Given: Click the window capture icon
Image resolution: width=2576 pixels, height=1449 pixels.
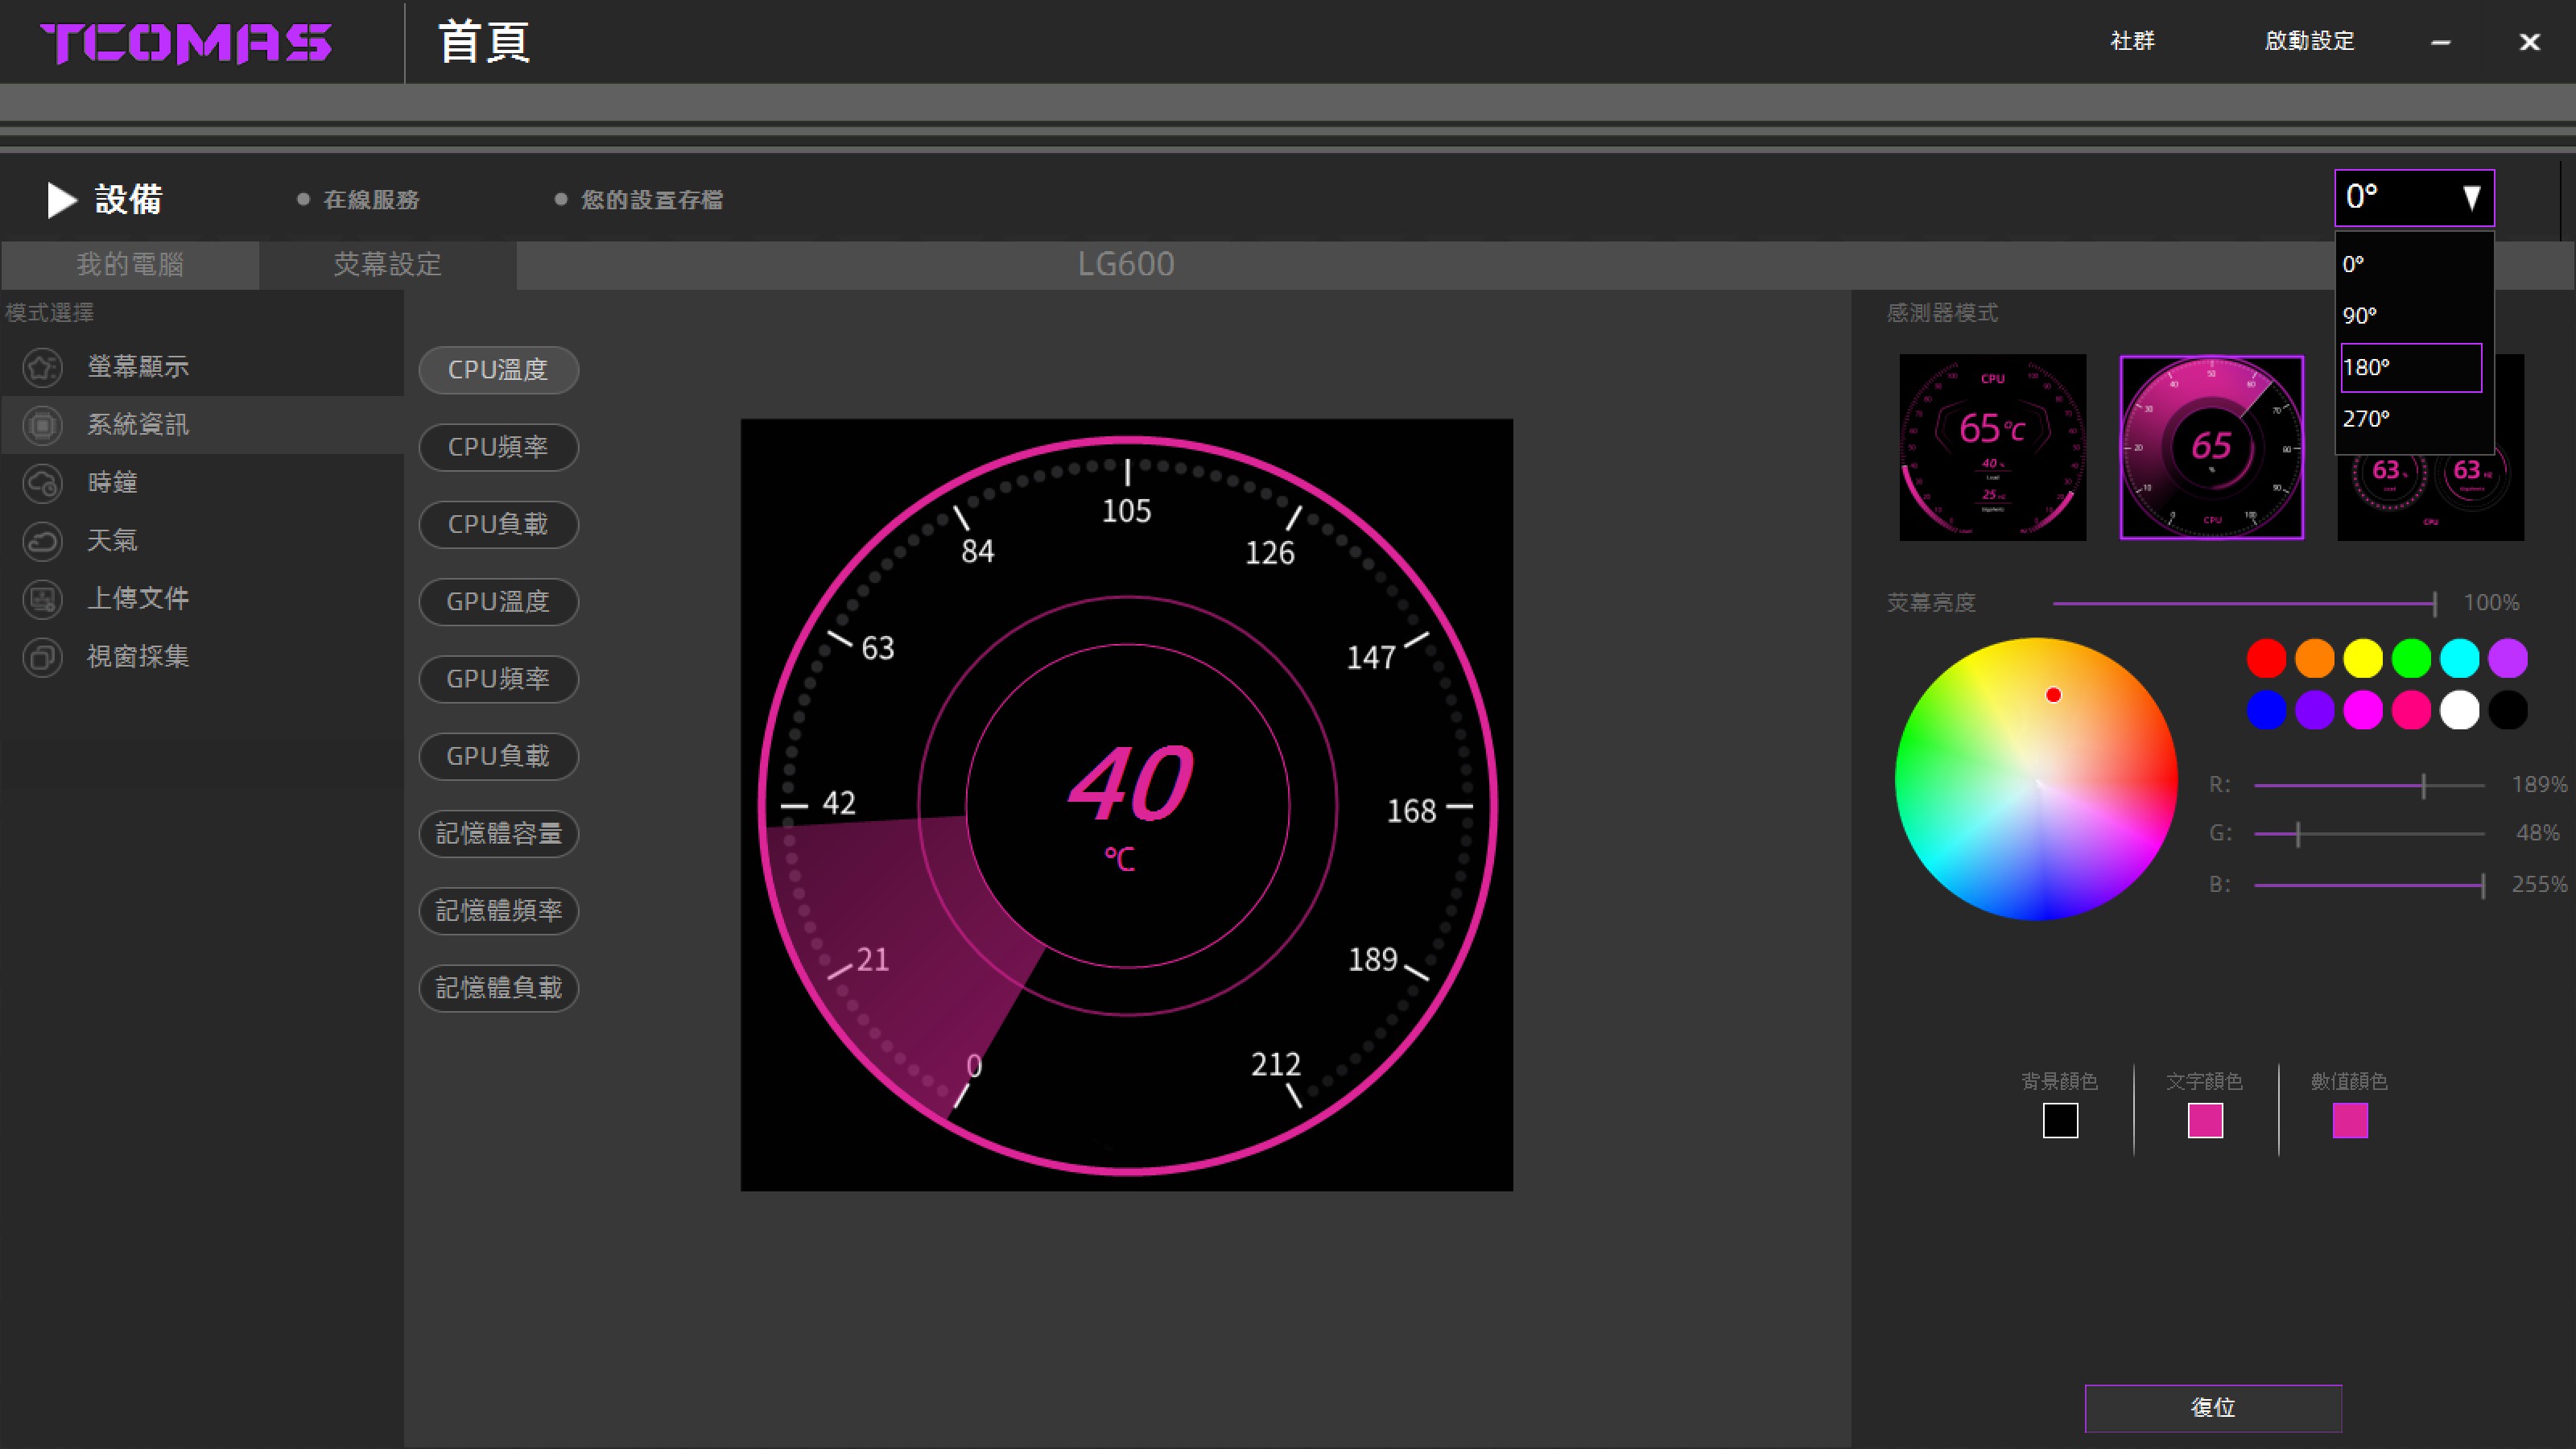Looking at the screenshot, I should 42,657.
